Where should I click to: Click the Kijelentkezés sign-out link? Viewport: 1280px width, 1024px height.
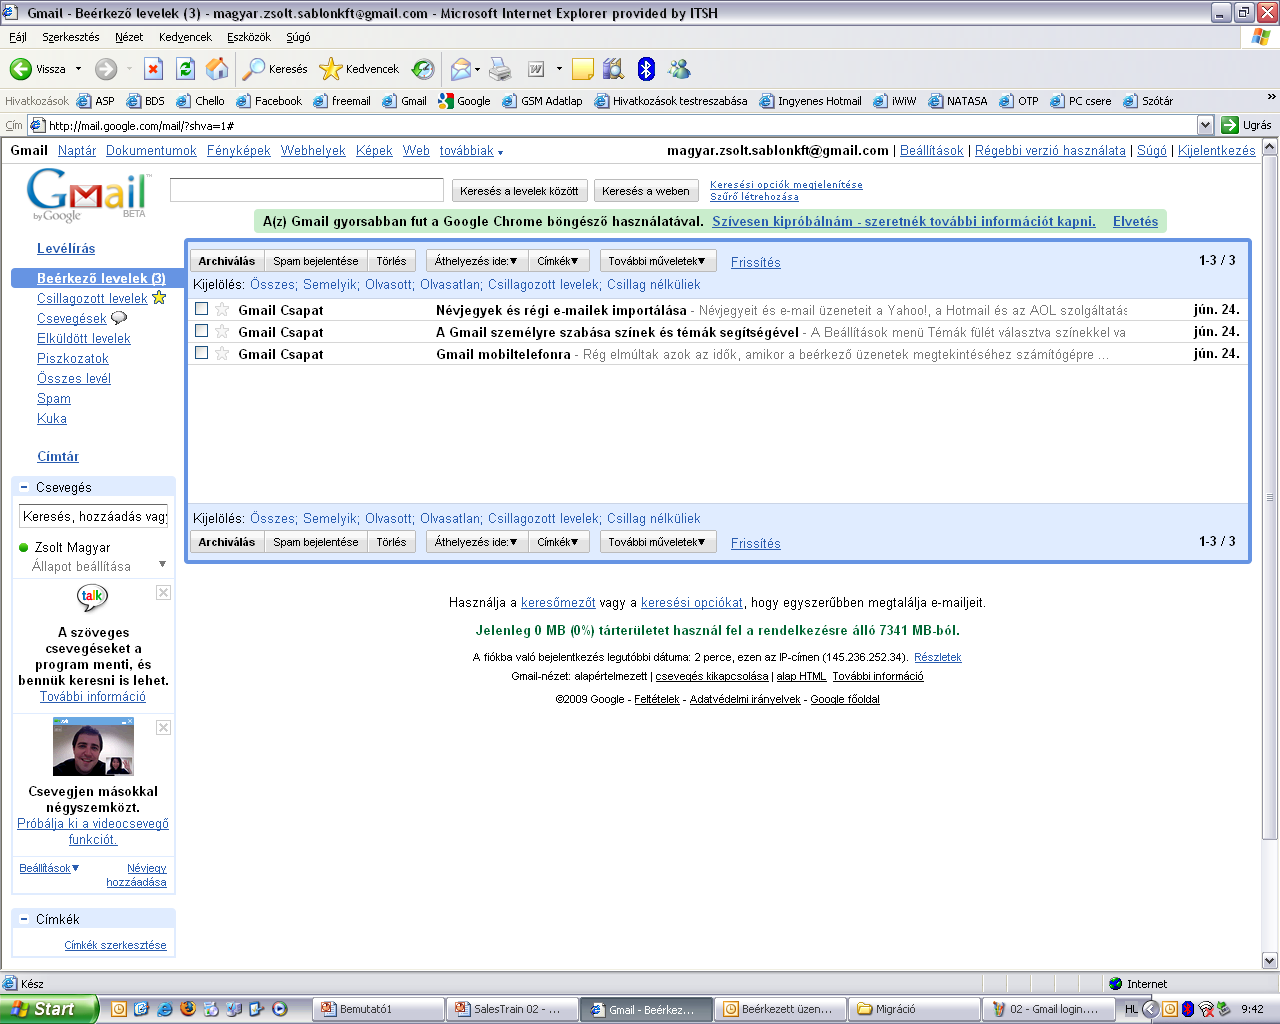click(x=1216, y=151)
